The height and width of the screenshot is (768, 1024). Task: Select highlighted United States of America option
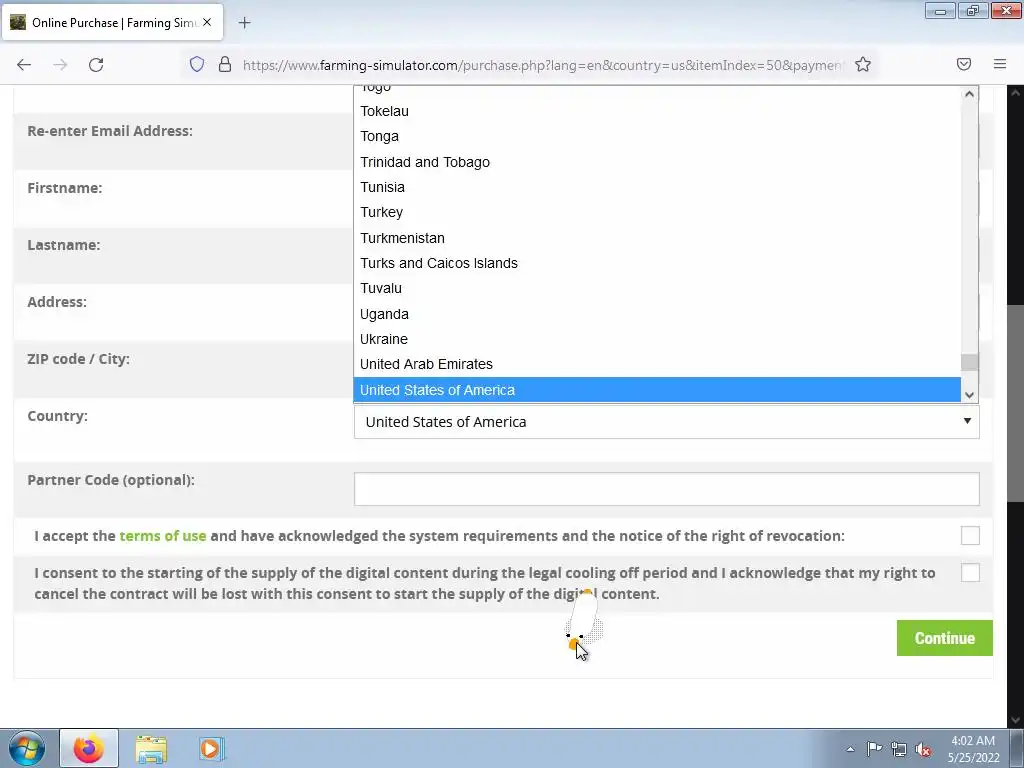pos(657,390)
